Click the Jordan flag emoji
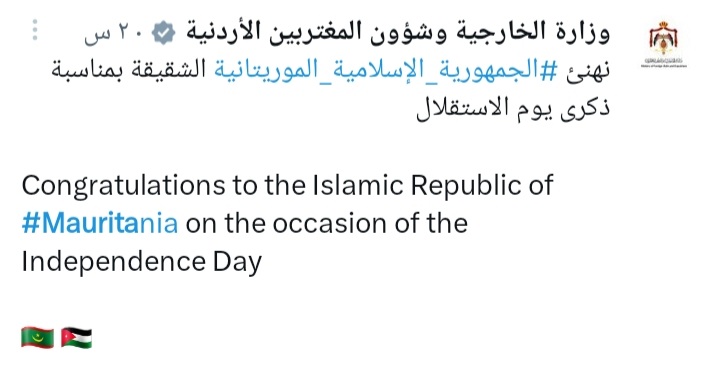Screen dimensions: 720x383 click(x=76, y=338)
